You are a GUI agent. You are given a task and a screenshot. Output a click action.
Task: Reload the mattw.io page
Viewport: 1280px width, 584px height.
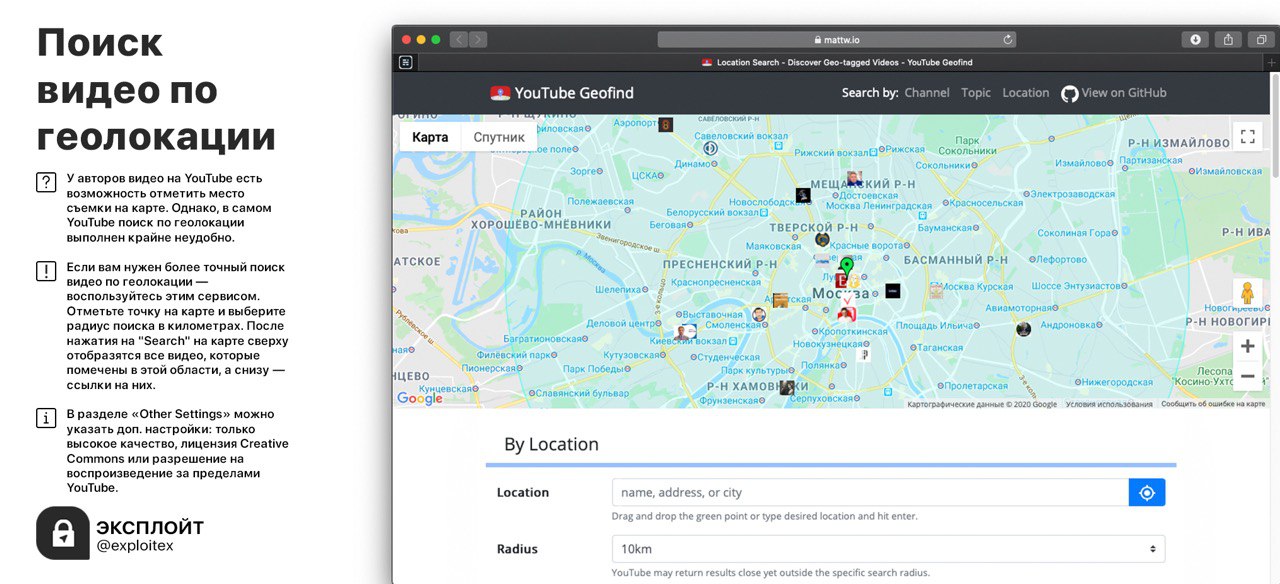(x=1007, y=40)
